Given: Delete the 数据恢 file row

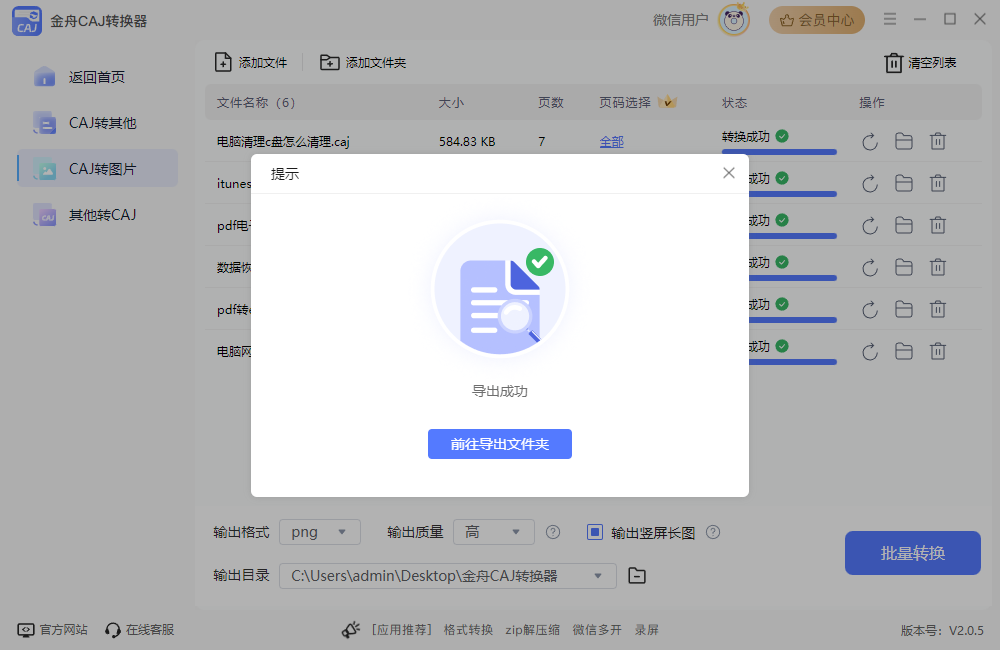Looking at the screenshot, I should [938, 267].
